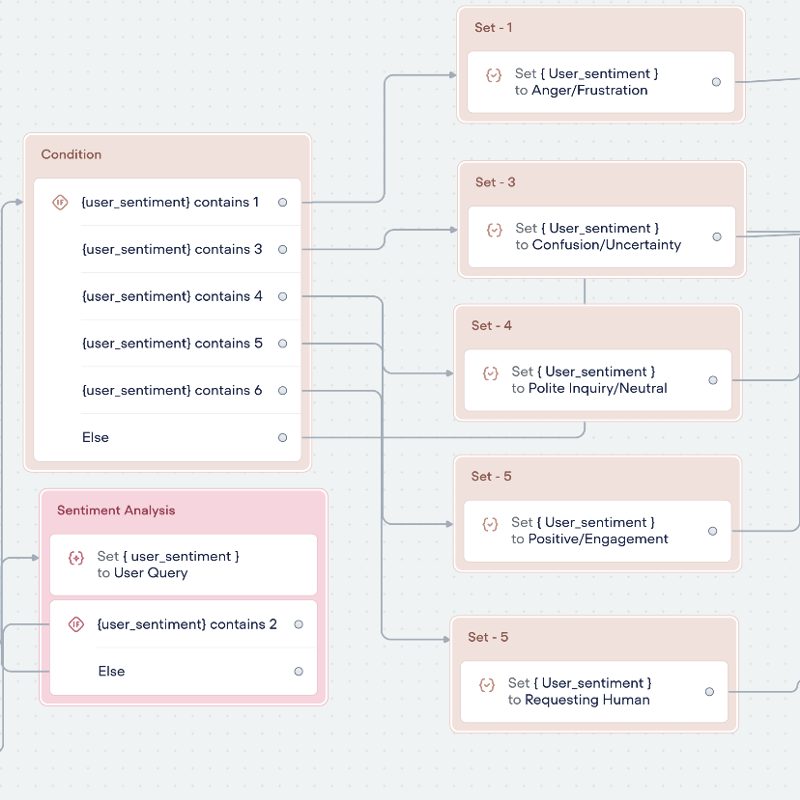Click the set icon beside "to User Query"
The height and width of the screenshot is (800, 800).
click(x=76, y=558)
